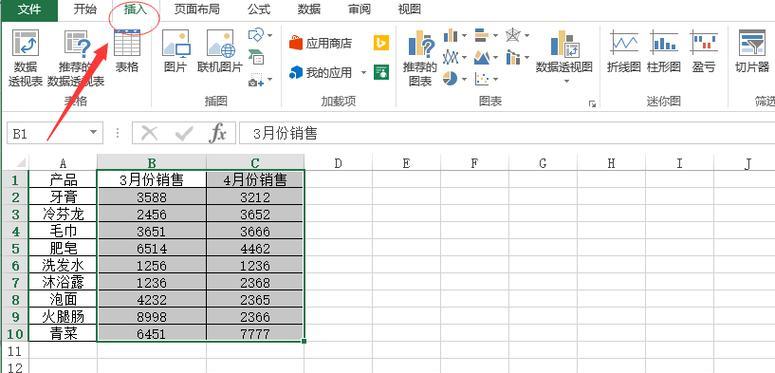Click the Column chart icon in Charts group
The image size is (775, 373).
click(450, 35)
